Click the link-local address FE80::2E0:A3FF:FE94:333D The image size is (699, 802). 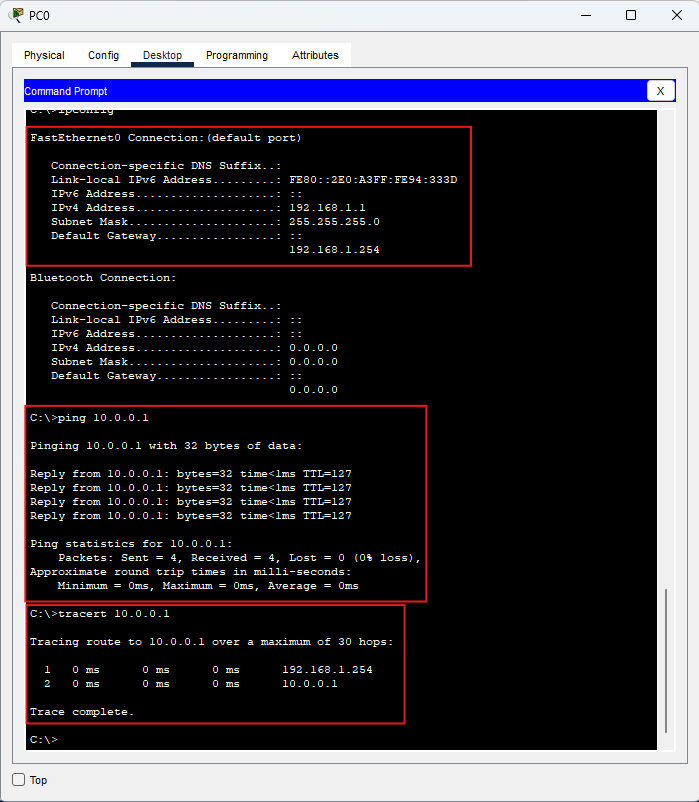click(373, 180)
